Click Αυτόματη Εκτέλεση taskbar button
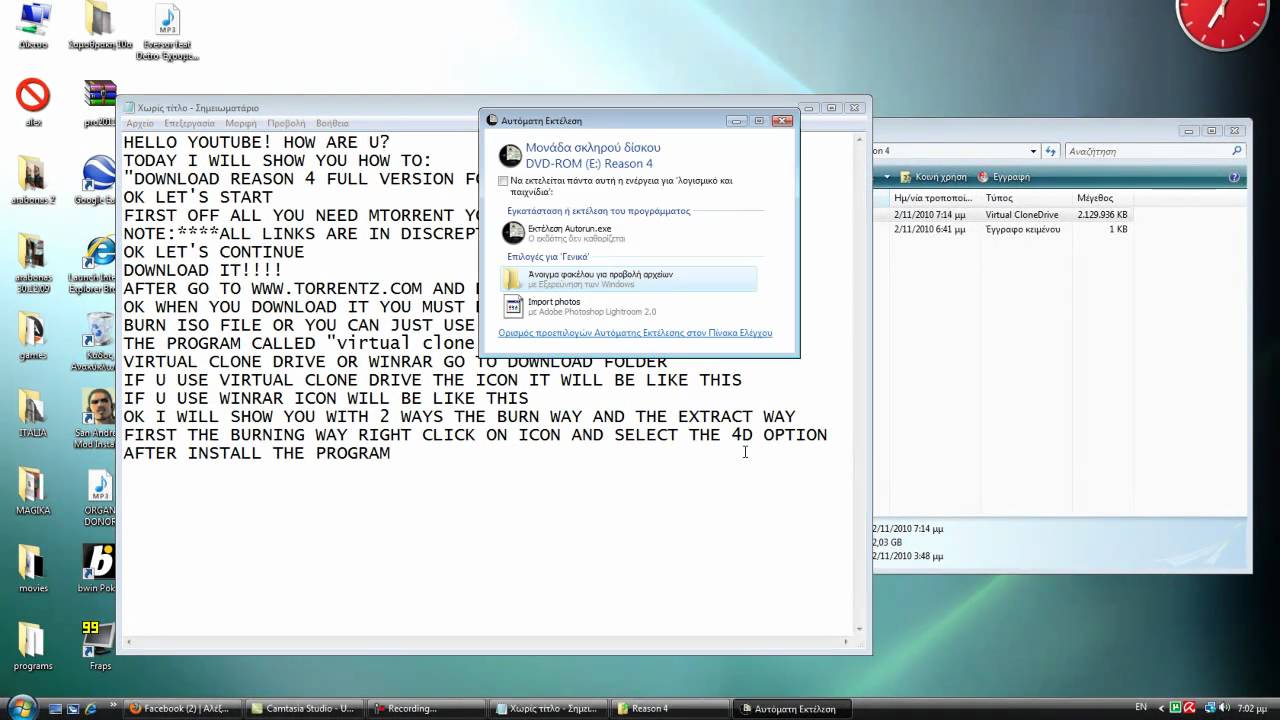 point(792,708)
